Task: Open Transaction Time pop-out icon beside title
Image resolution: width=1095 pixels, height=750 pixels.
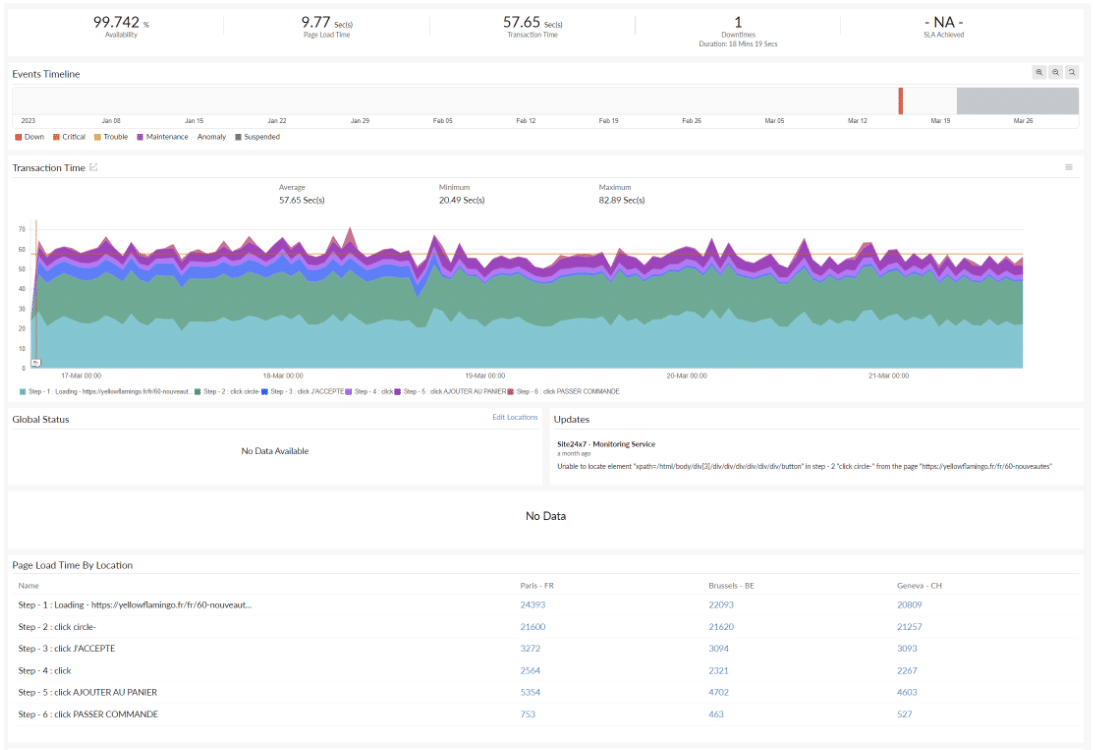Action: click(x=94, y=167)
